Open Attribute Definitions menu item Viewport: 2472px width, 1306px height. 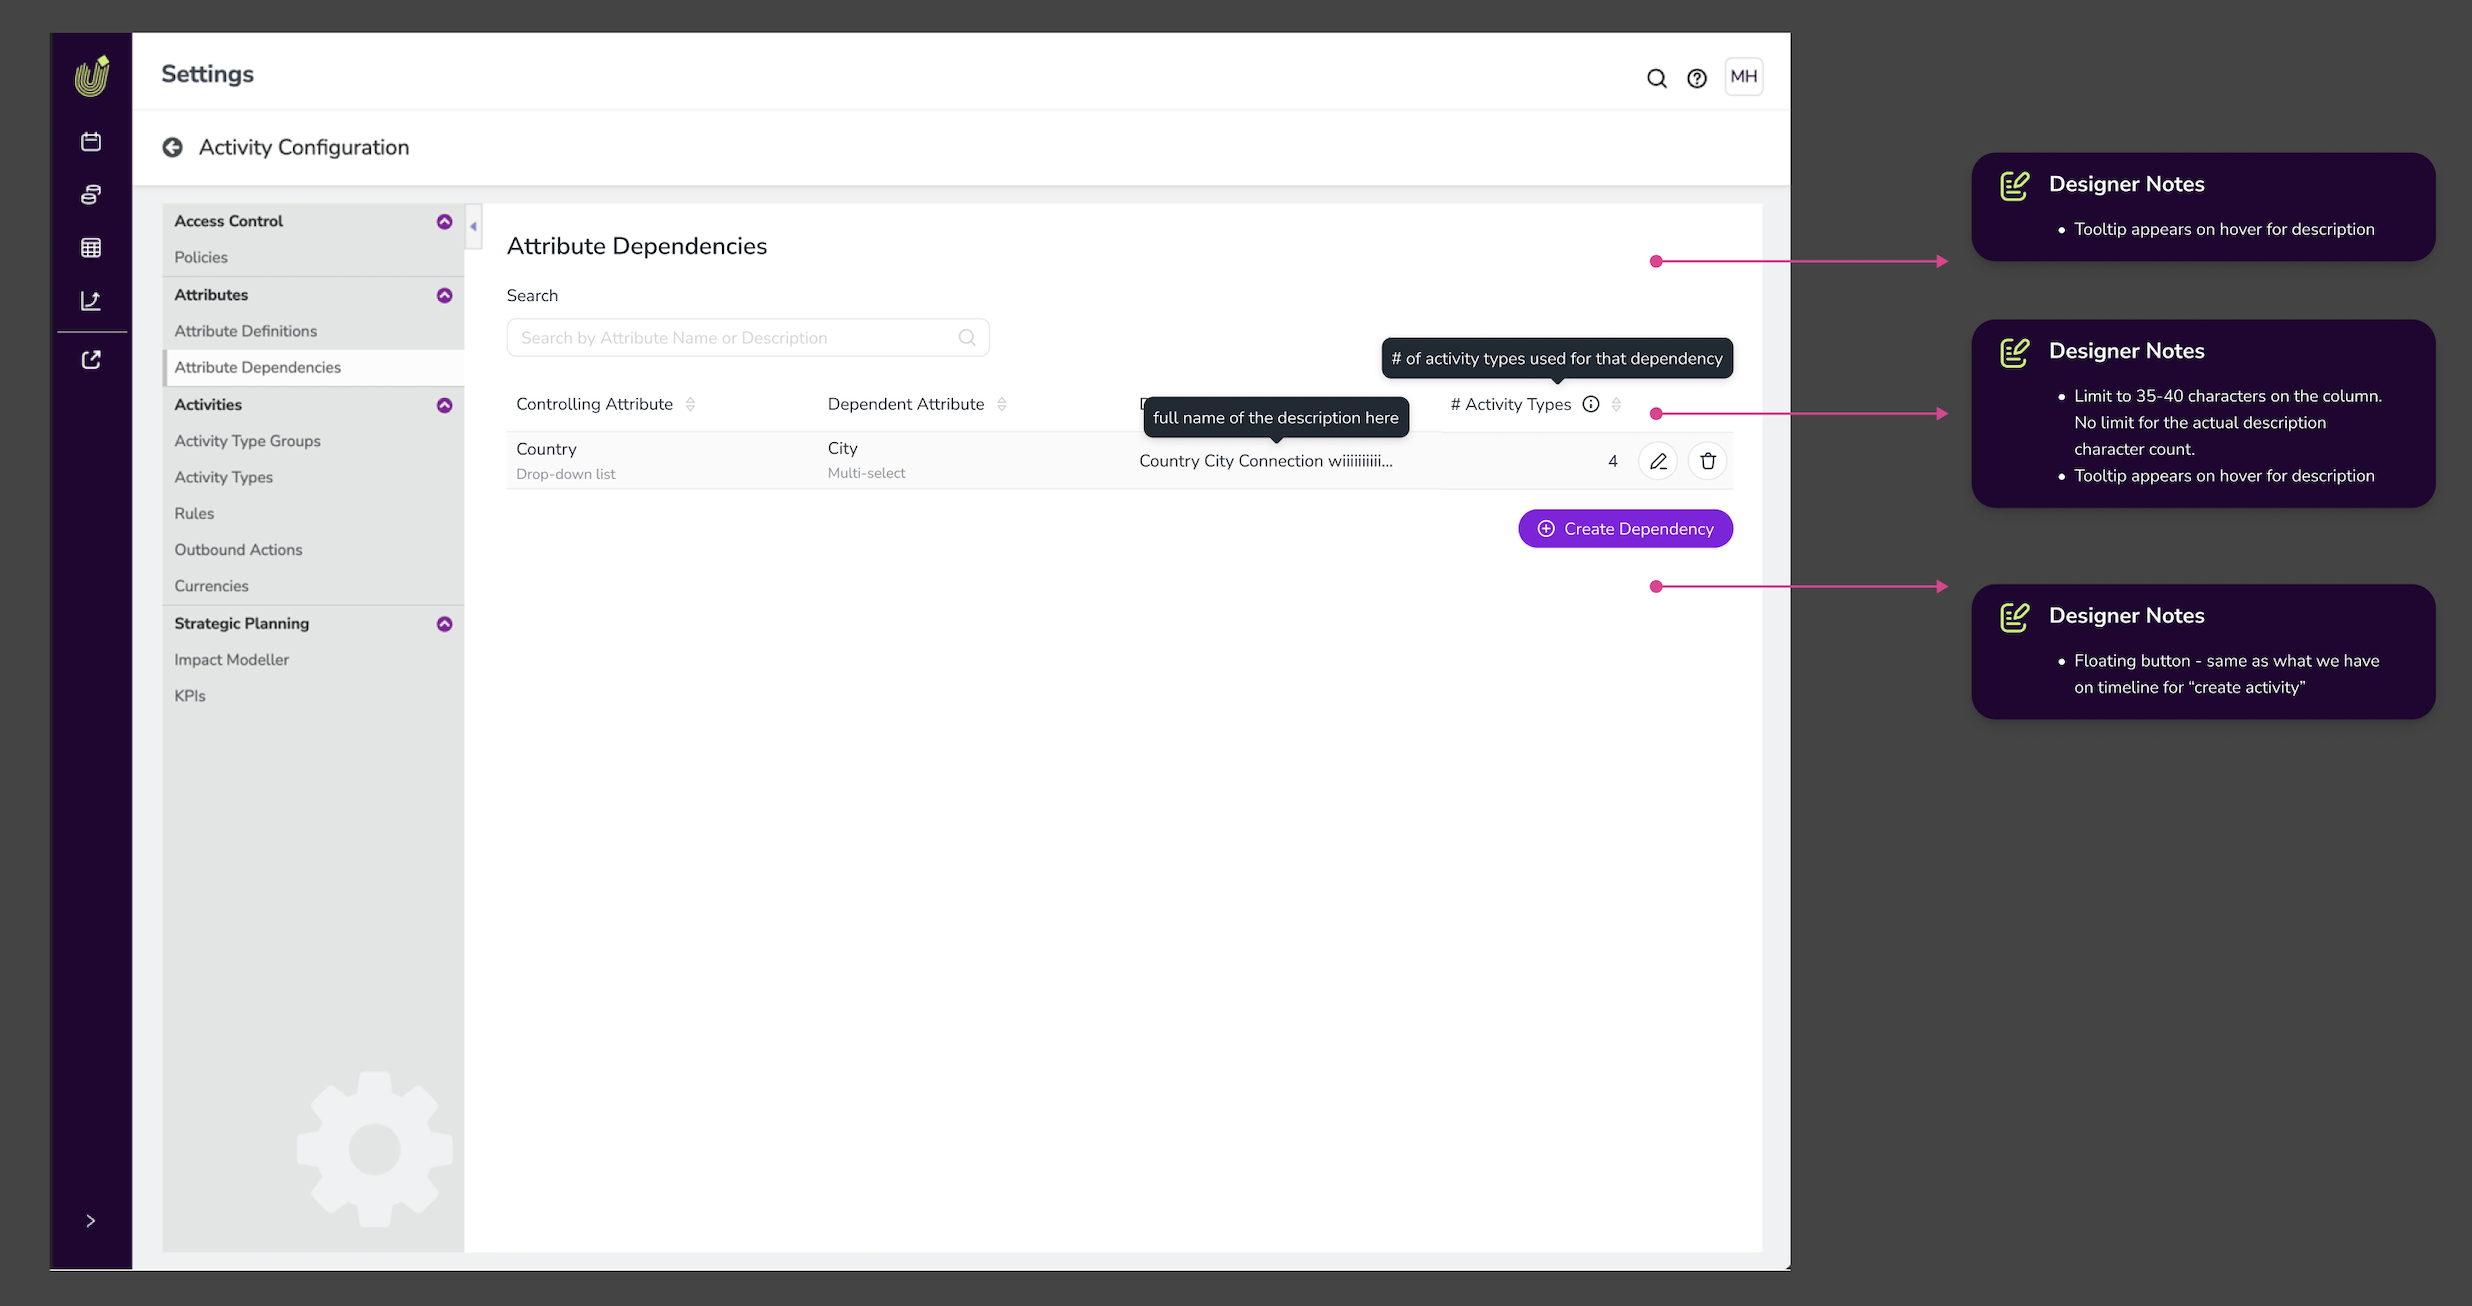coord(245,331)
